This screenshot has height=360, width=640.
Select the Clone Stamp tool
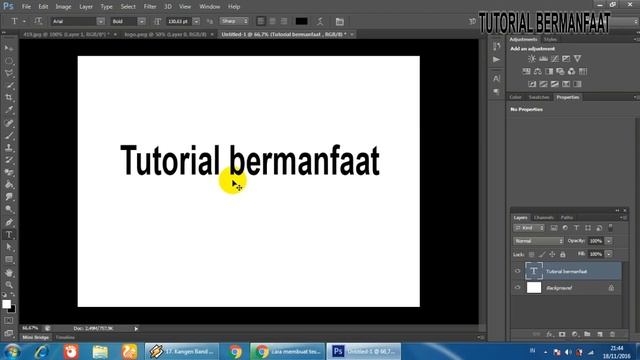(x=9, y=148)
